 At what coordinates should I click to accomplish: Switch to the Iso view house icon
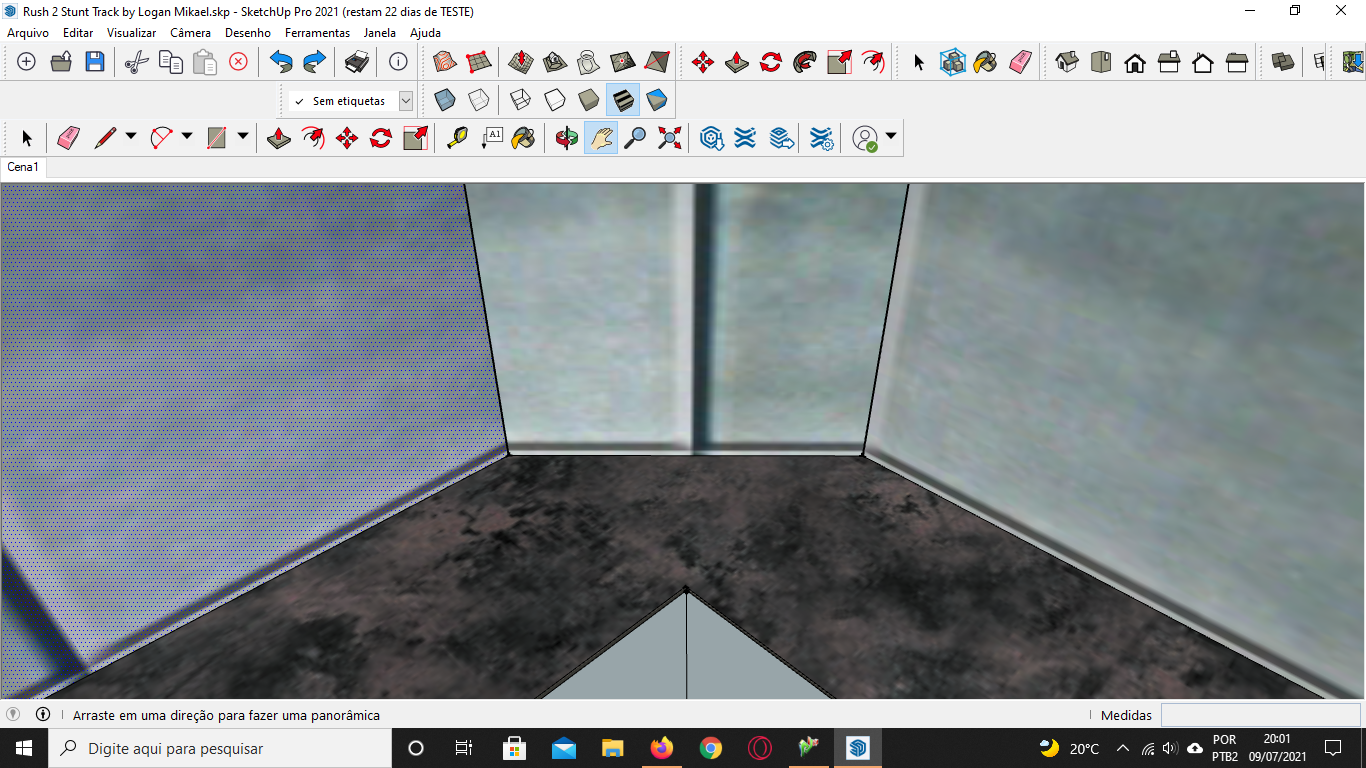click(x=1067, y=62)
